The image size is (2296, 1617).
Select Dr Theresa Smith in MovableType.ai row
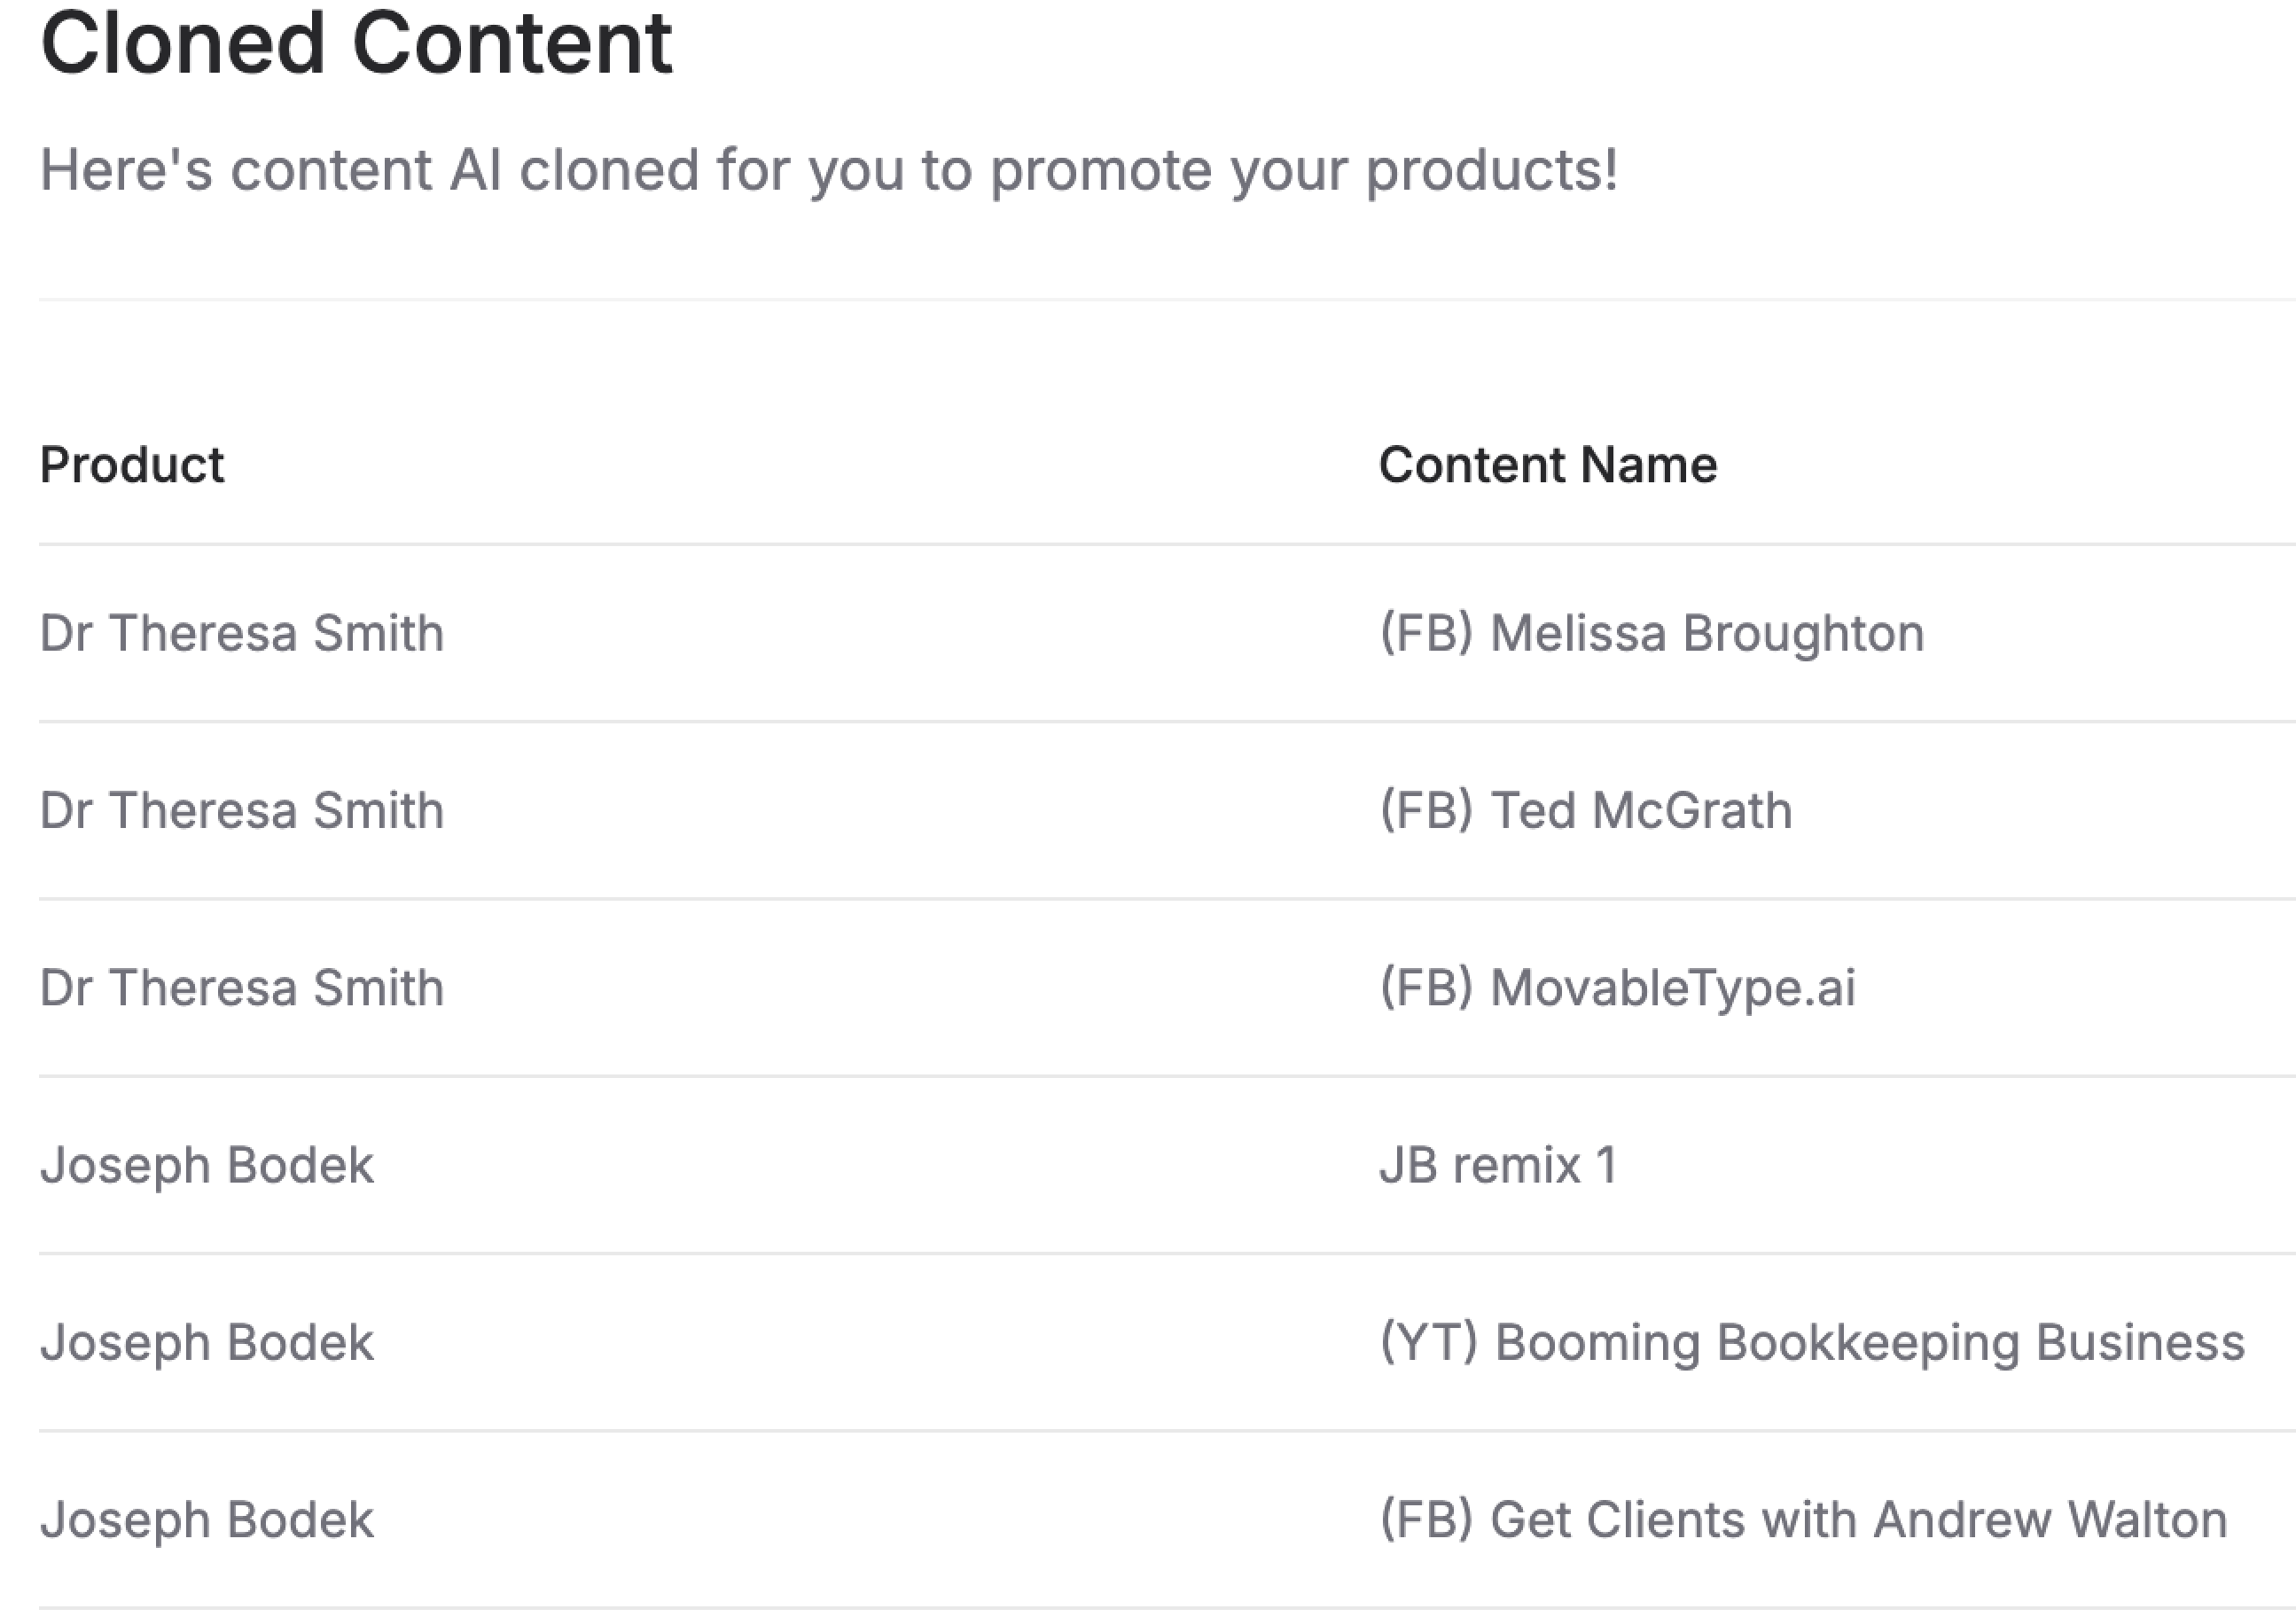242,988
